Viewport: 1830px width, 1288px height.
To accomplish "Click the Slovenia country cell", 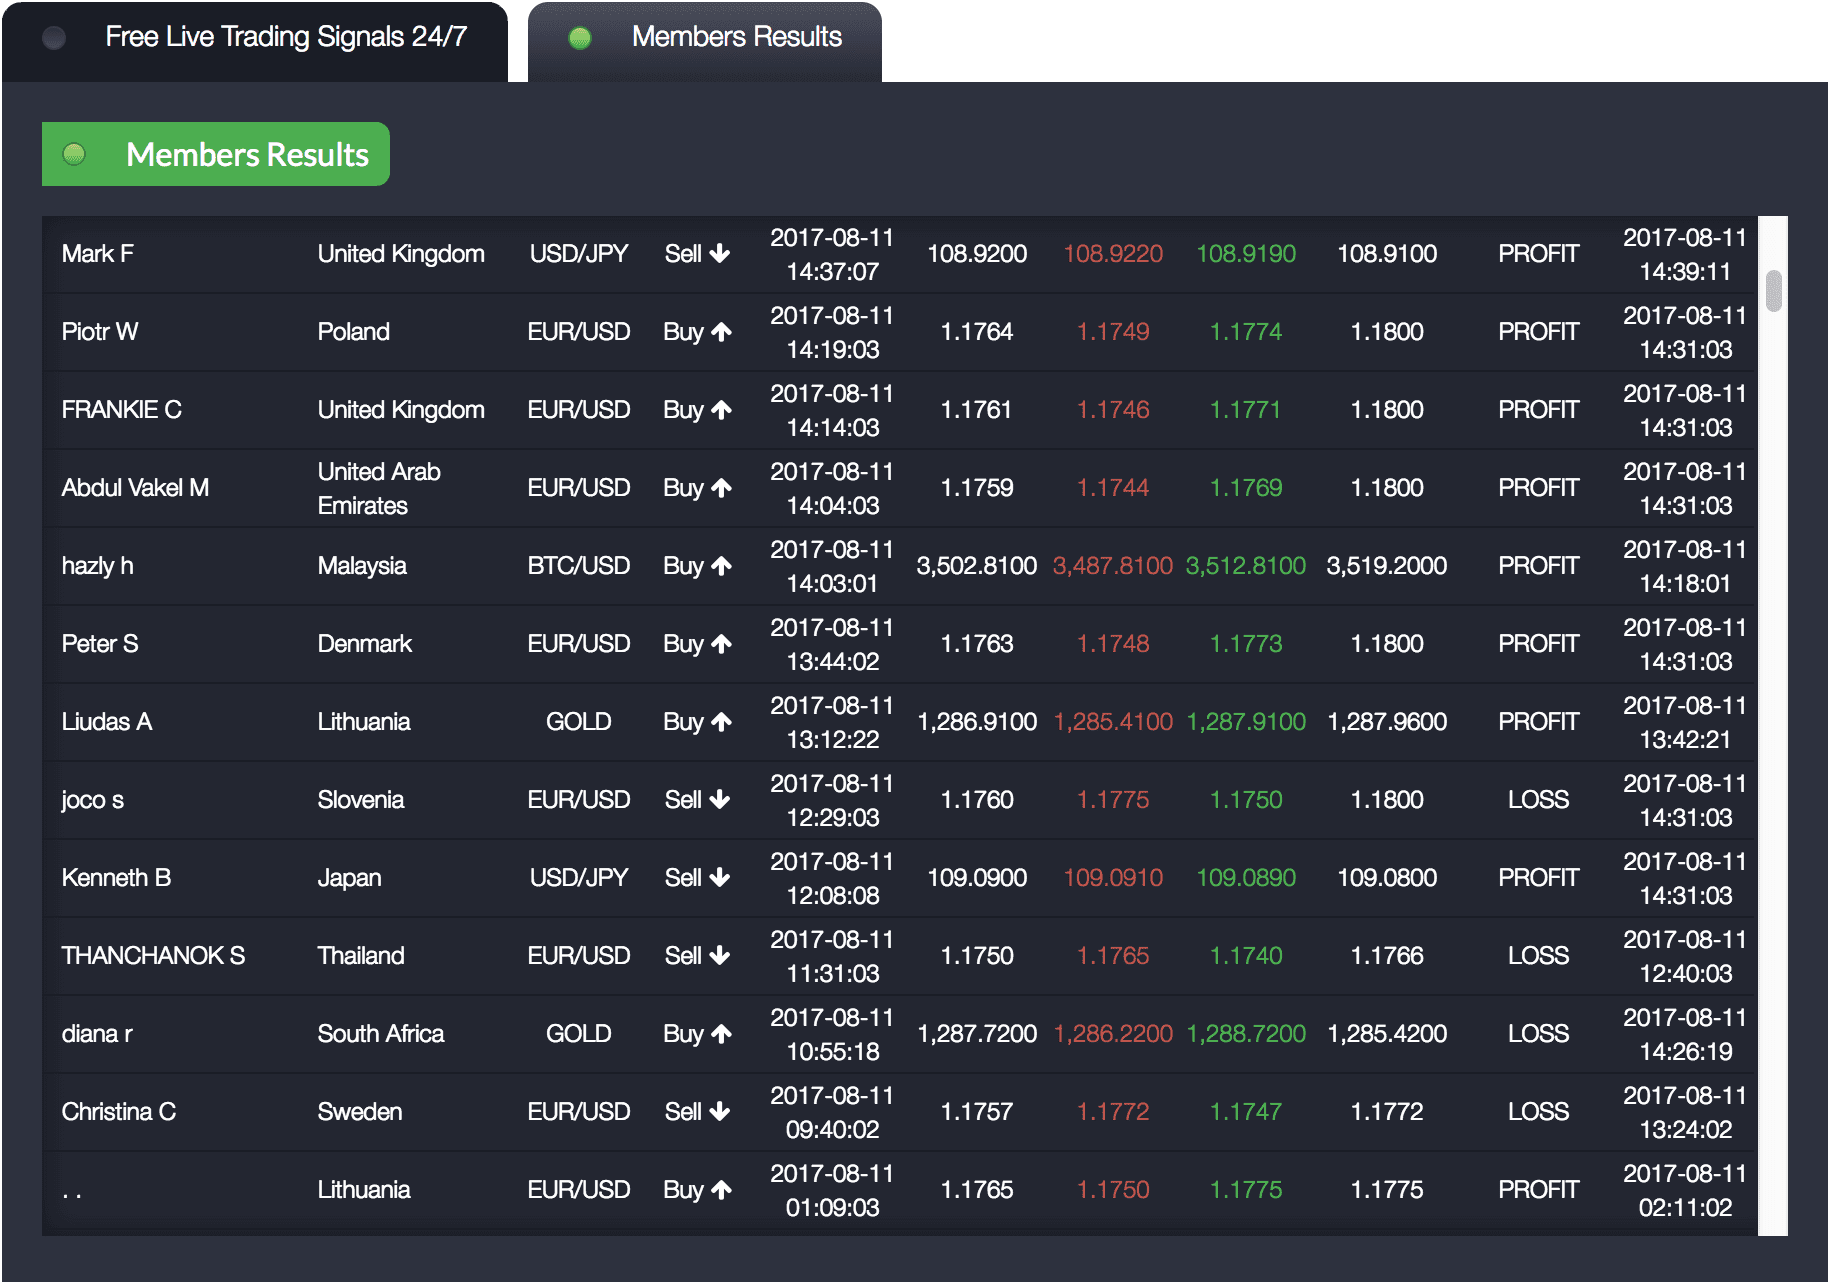I will coord(360,800).
